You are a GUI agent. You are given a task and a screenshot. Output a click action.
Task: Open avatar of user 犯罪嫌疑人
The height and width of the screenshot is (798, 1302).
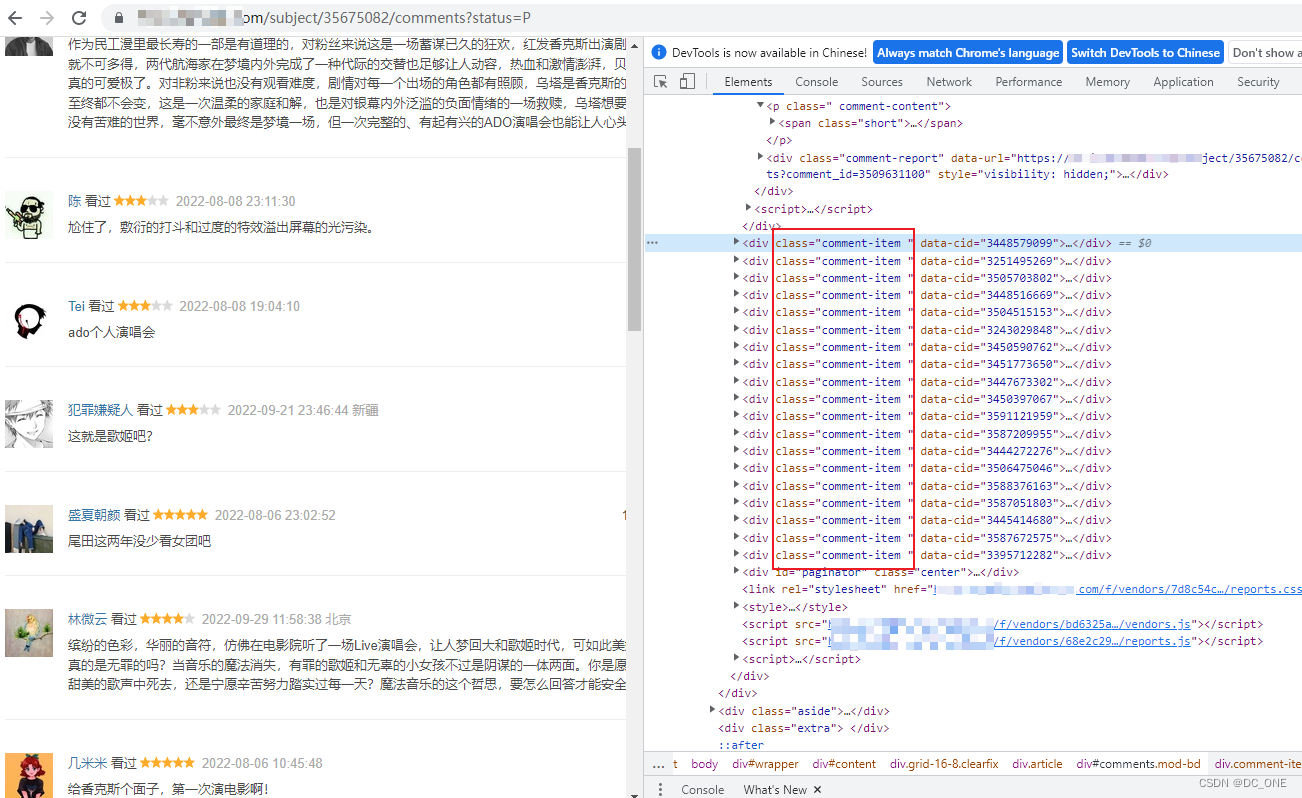point(29,424)
